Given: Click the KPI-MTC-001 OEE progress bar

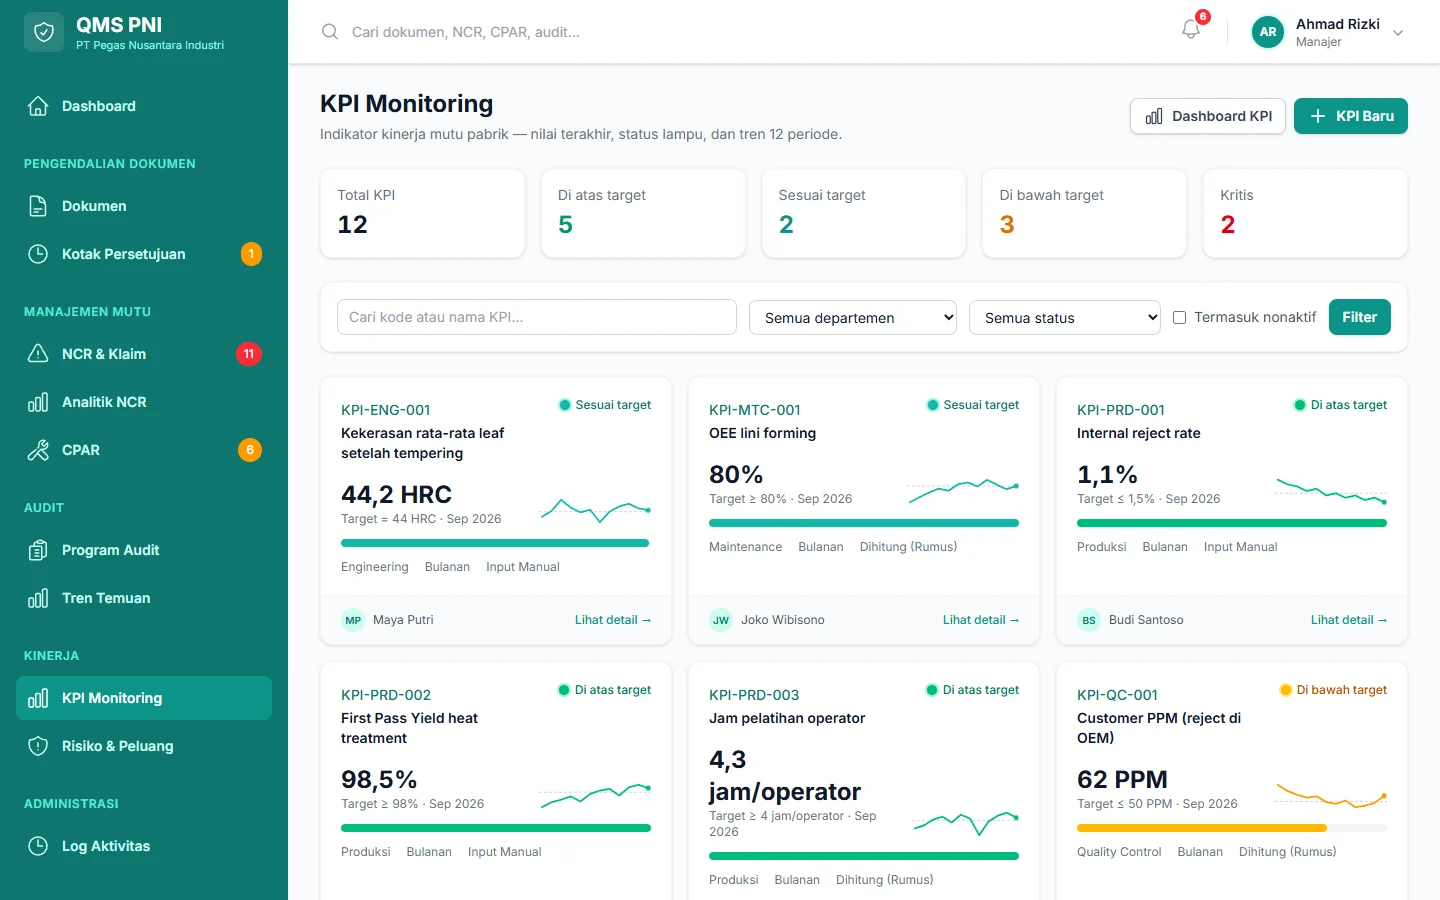Looking at the screenshot, I should 864,523.
